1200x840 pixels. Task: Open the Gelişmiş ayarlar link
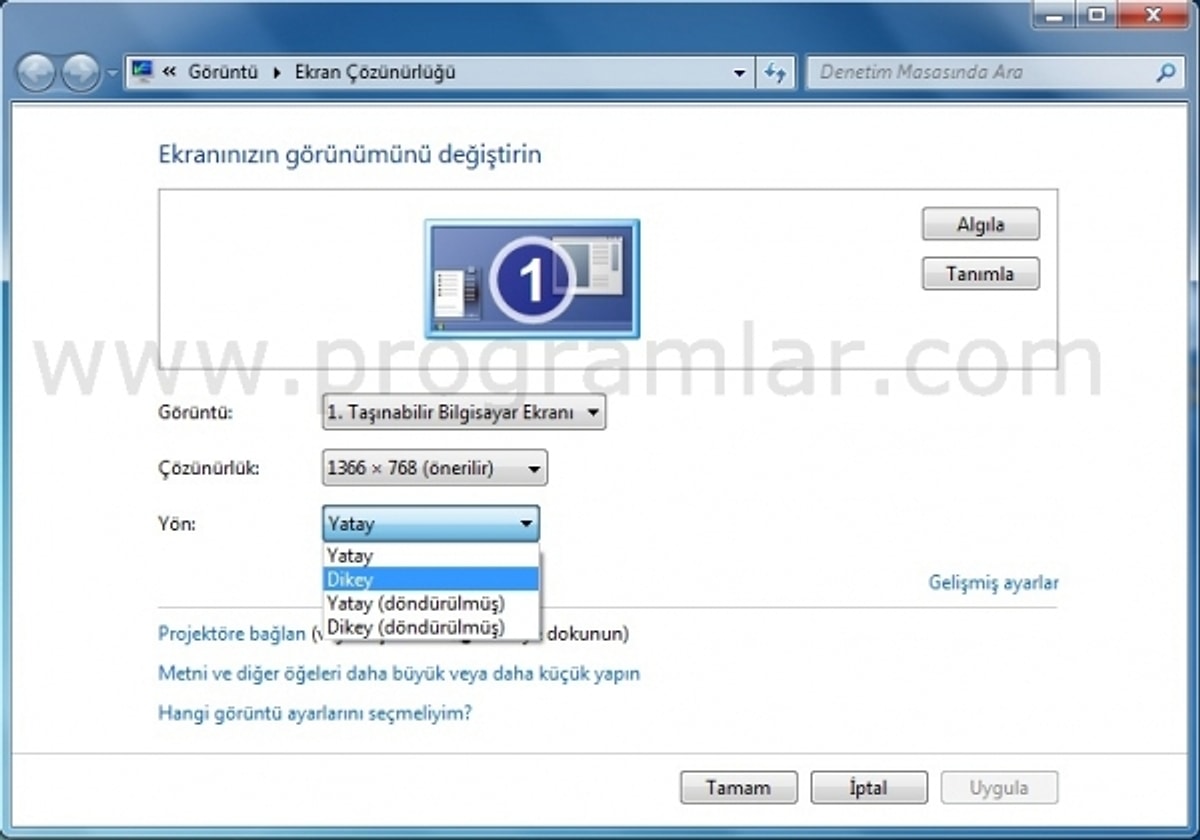point(993,582)
